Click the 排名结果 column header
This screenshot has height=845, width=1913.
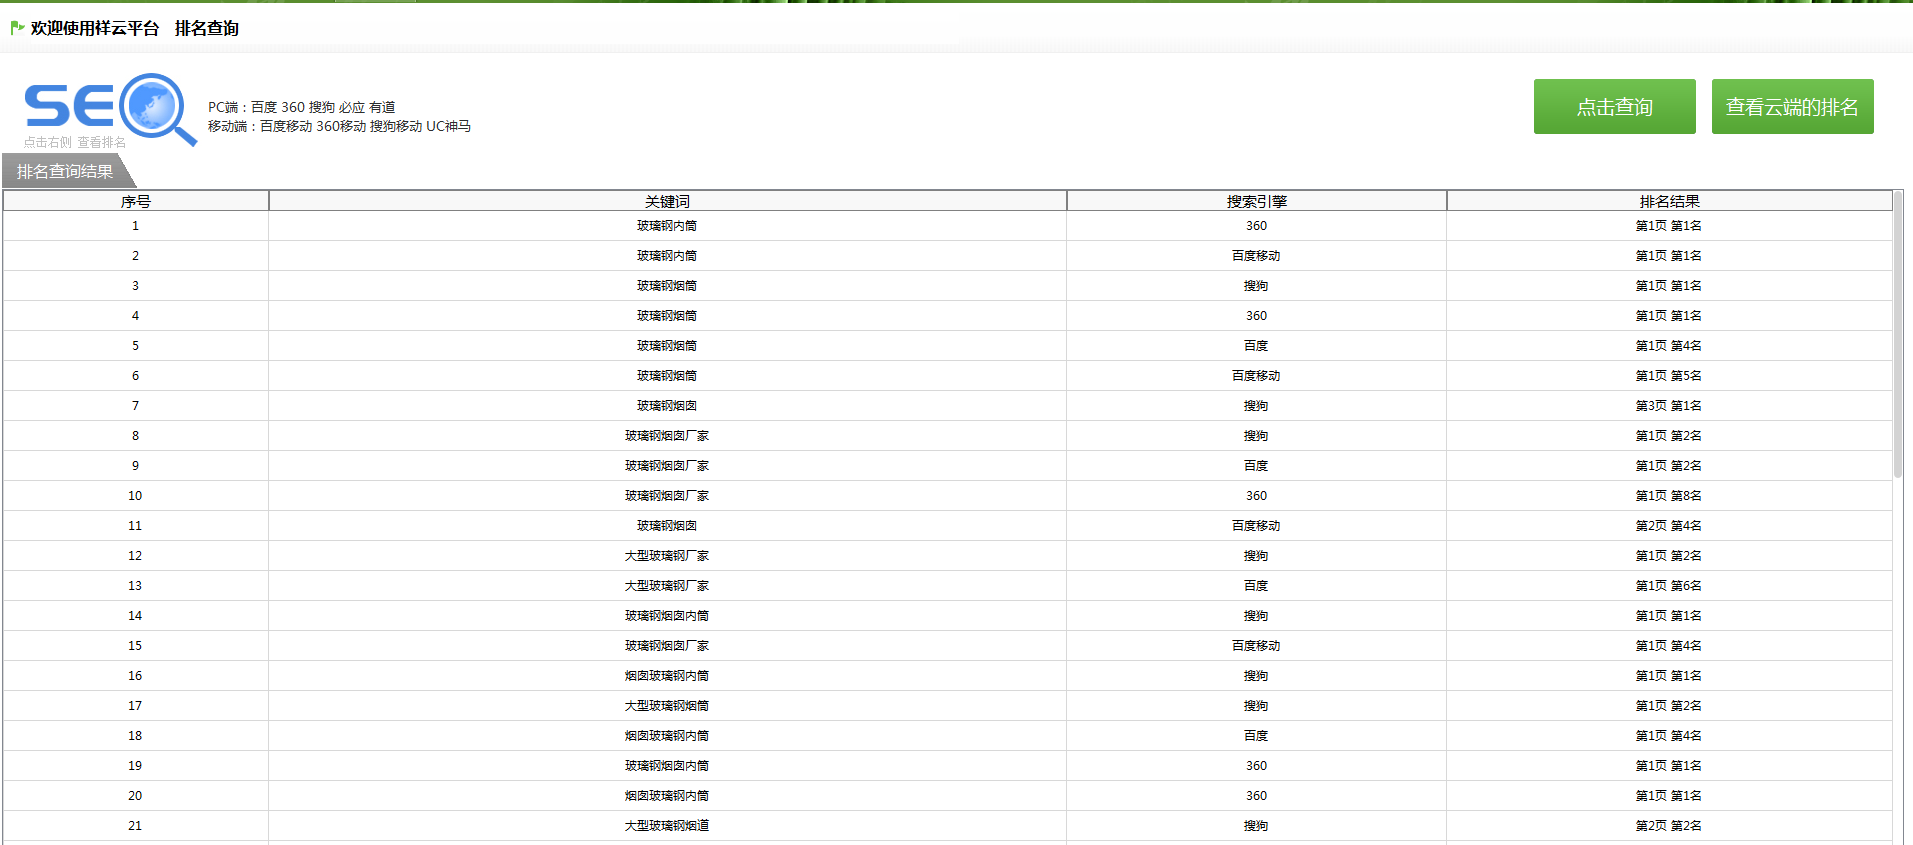coord(1669,201)
